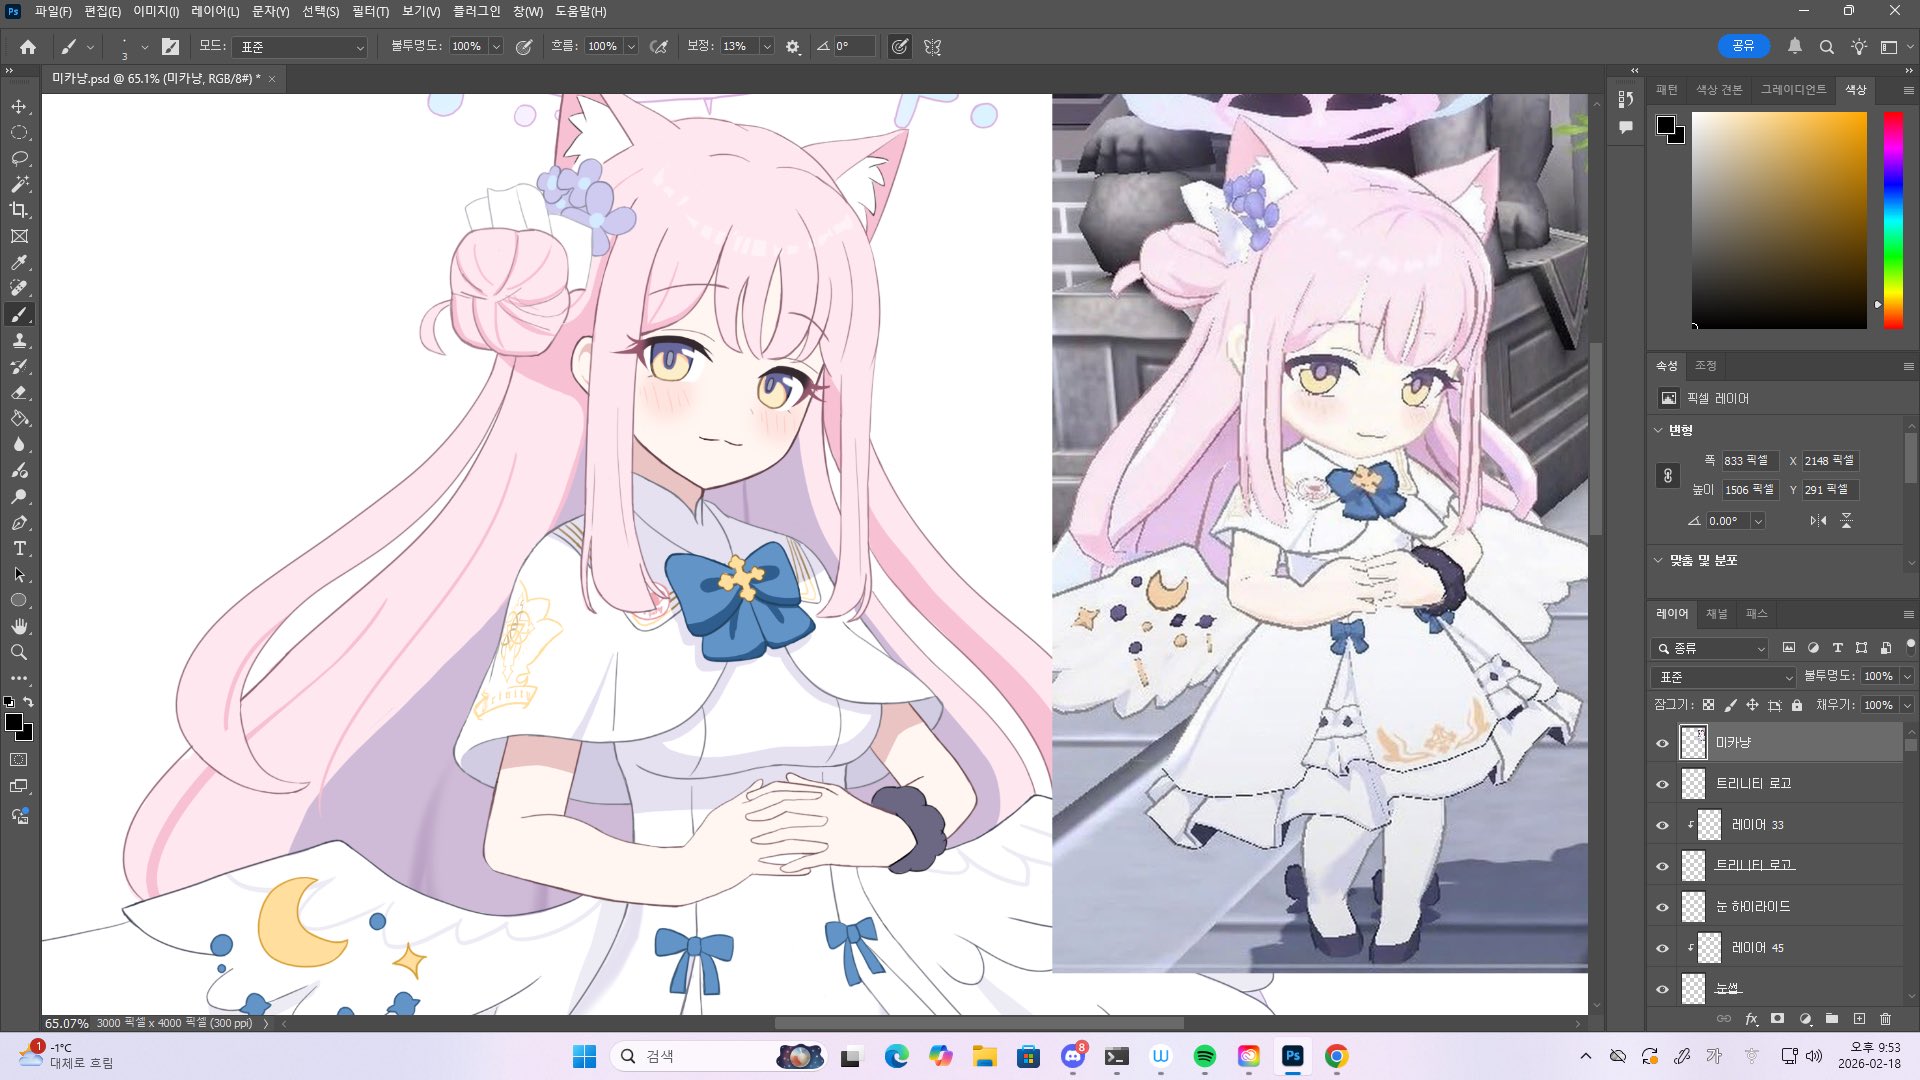Click the 폭 width input field
Screen dimensions: 1920x1080
pyautogui.click(x=1748, y=461)
